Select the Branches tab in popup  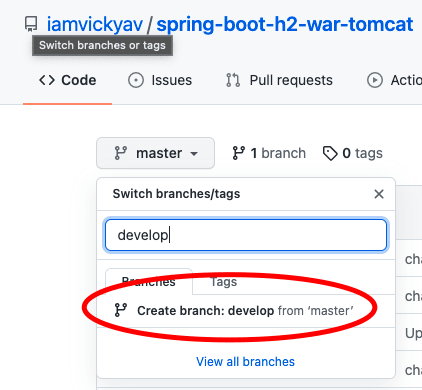click(x=149, y=282)
